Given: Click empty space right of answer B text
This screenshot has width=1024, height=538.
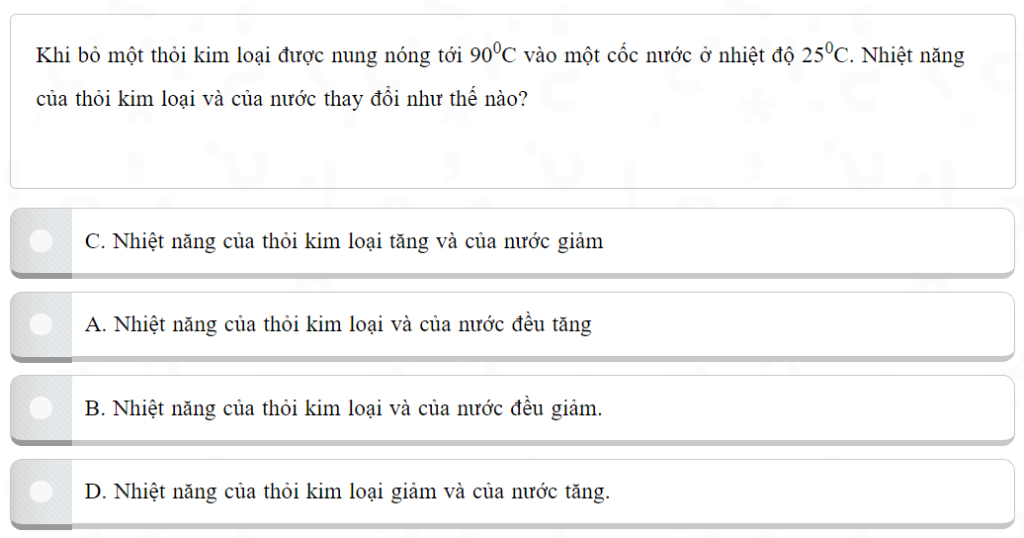Looking at the screenshot, I should tap(800, 408).
